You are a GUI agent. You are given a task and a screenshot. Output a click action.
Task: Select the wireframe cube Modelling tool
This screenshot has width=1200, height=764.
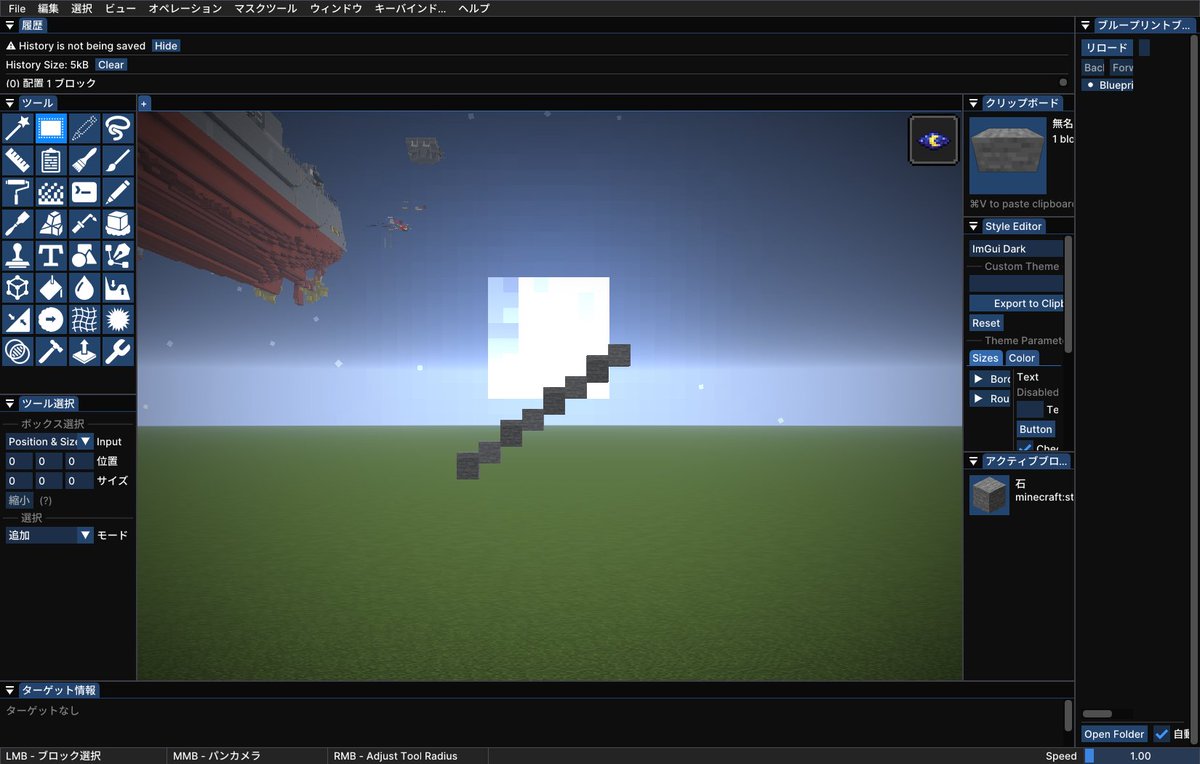click(x=18, y=288)
